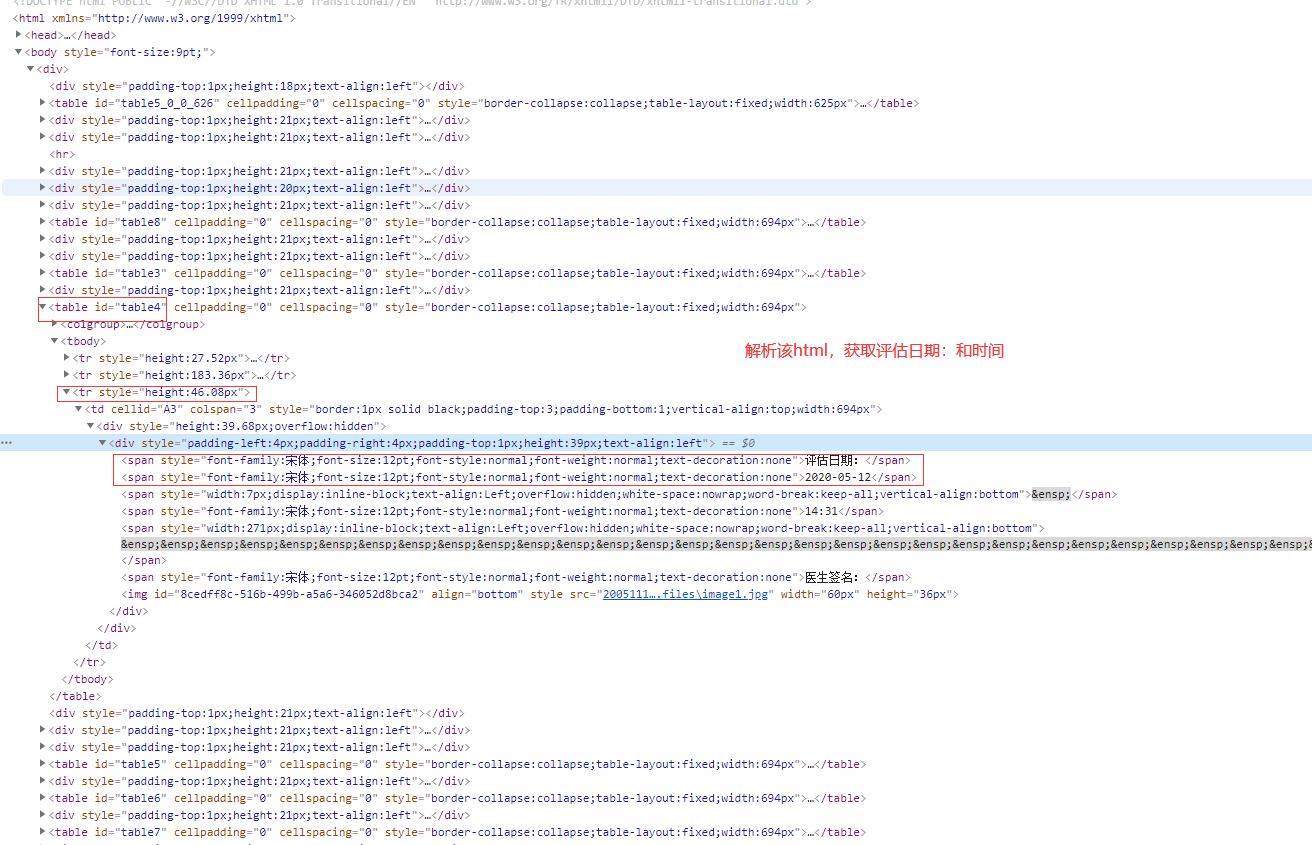This screenshot has height=845, width=1312.
Task: Collapse the table4 node arrow
Action: pyautogui.click(x=43, y=307)
